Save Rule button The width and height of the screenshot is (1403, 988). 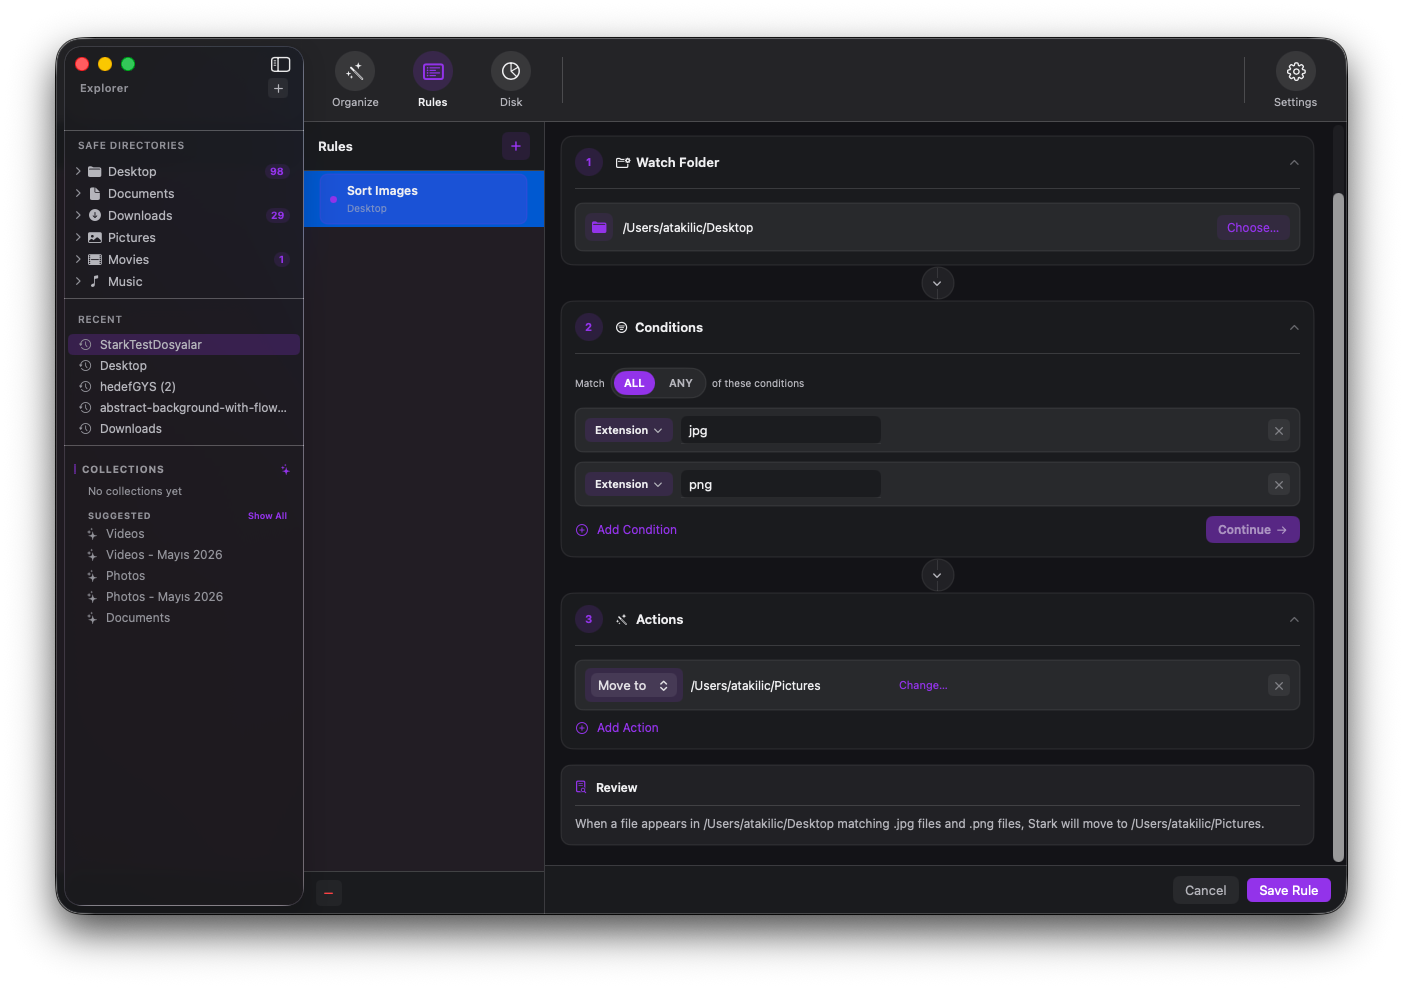point(1289,890)
